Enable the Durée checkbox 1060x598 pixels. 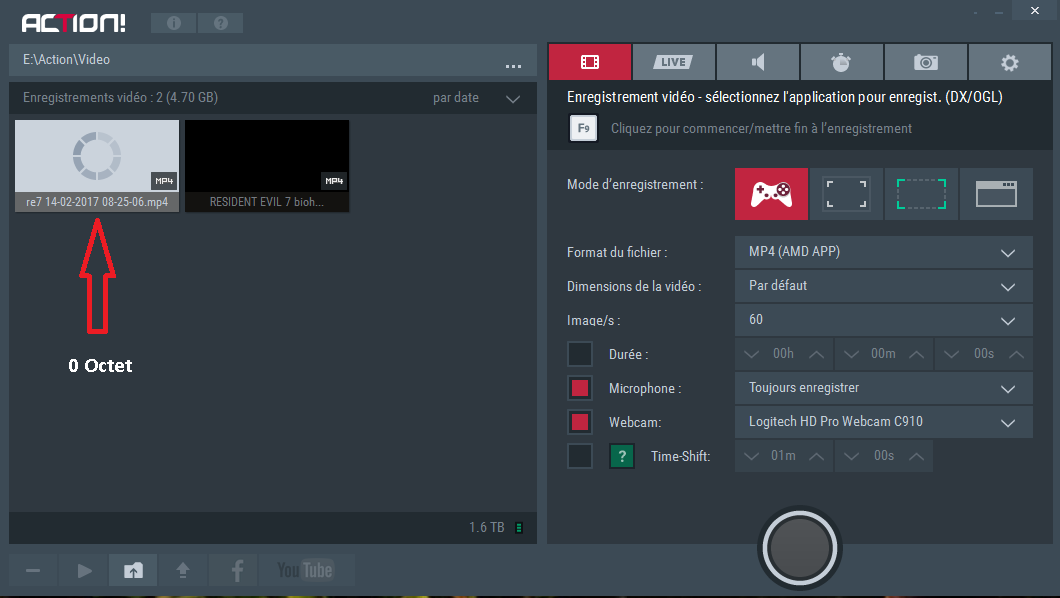coord(580,354)
